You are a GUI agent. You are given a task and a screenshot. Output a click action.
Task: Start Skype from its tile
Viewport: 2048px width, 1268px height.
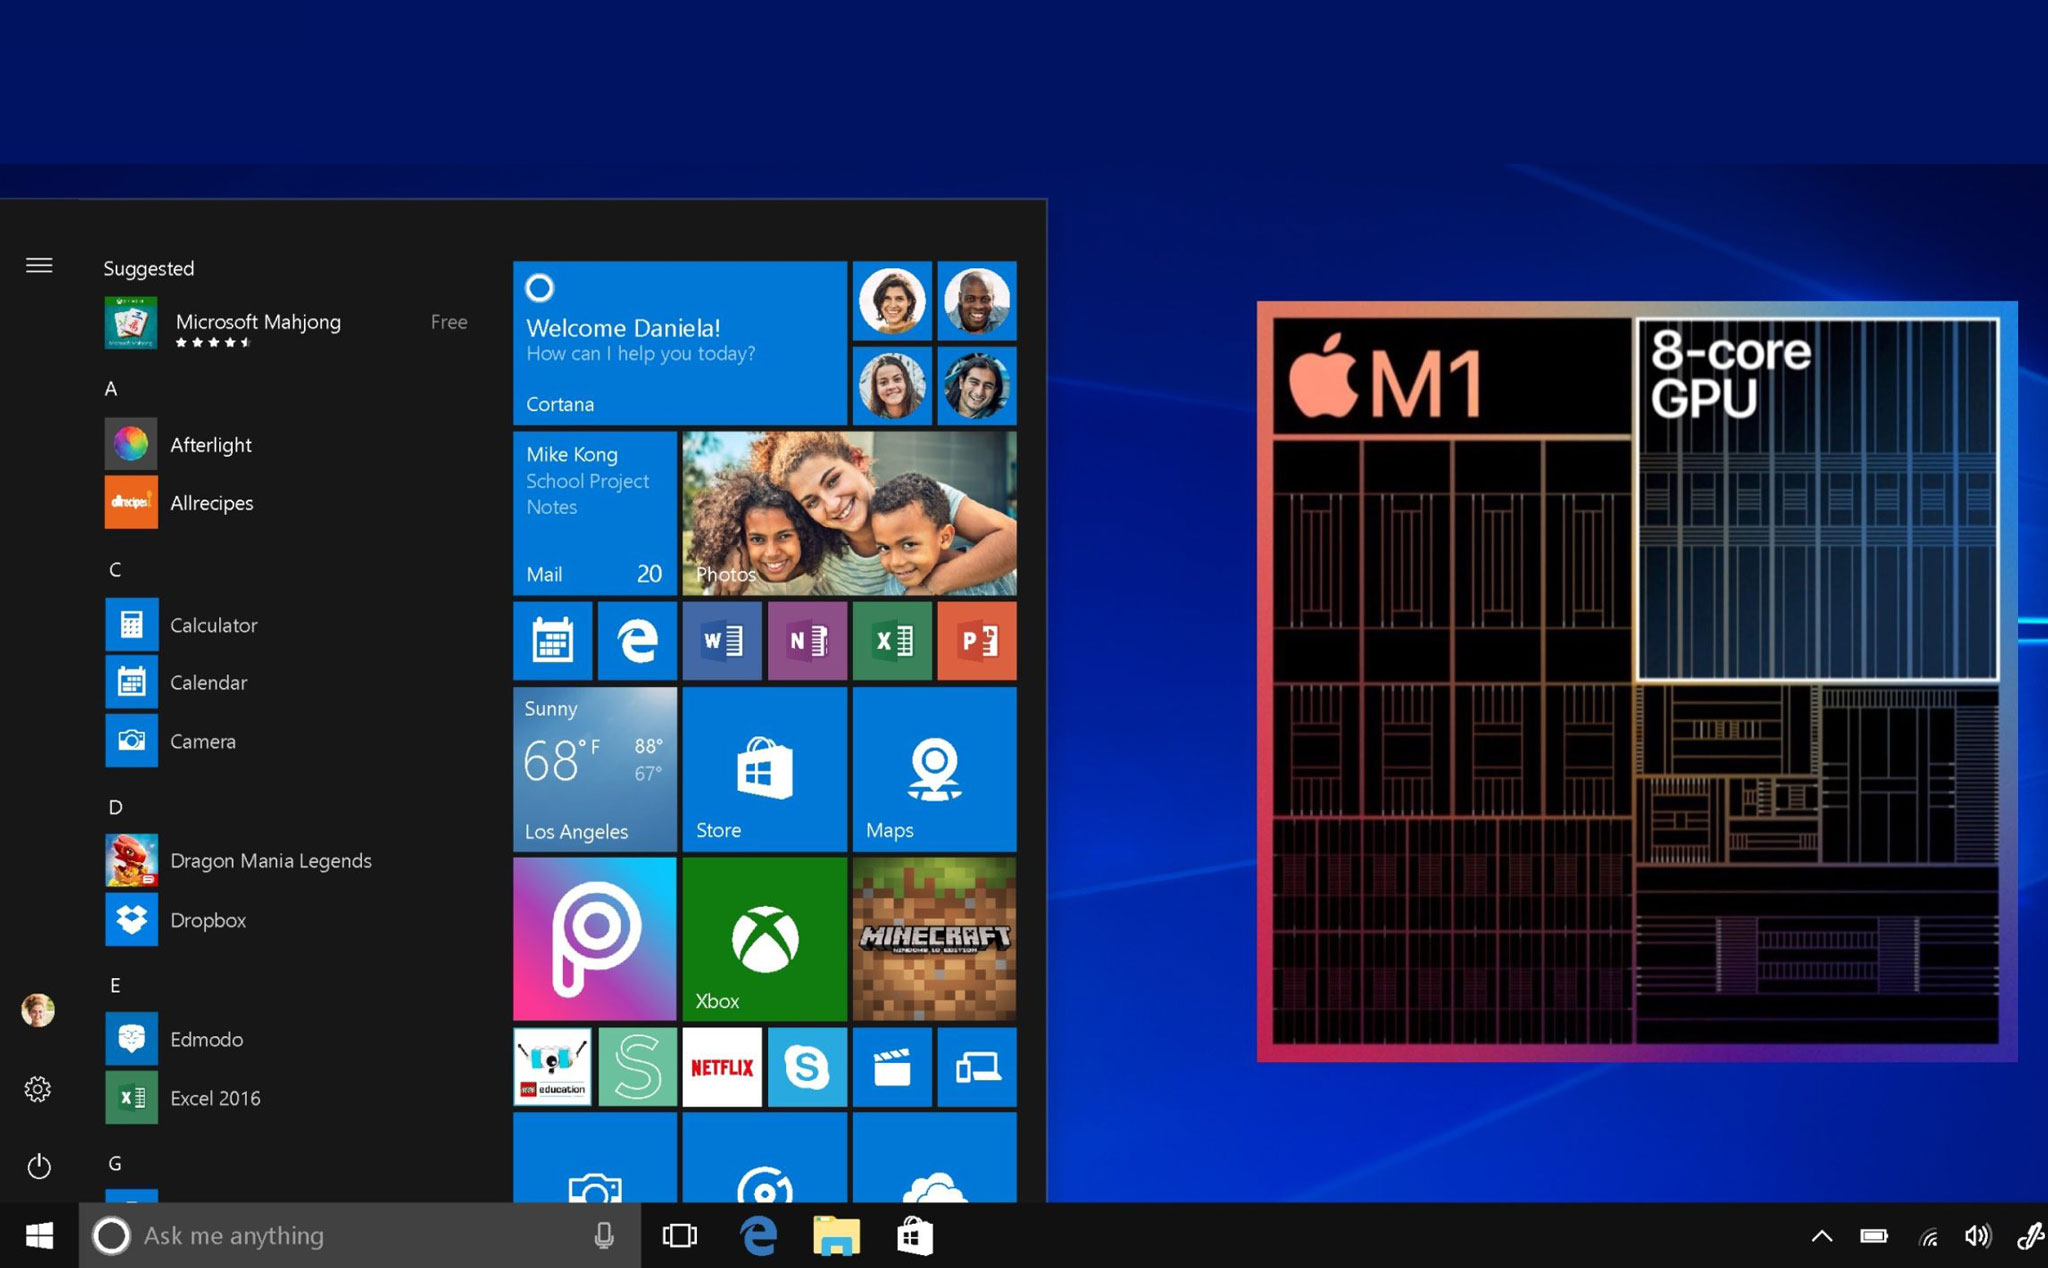tap(807, 1067)
